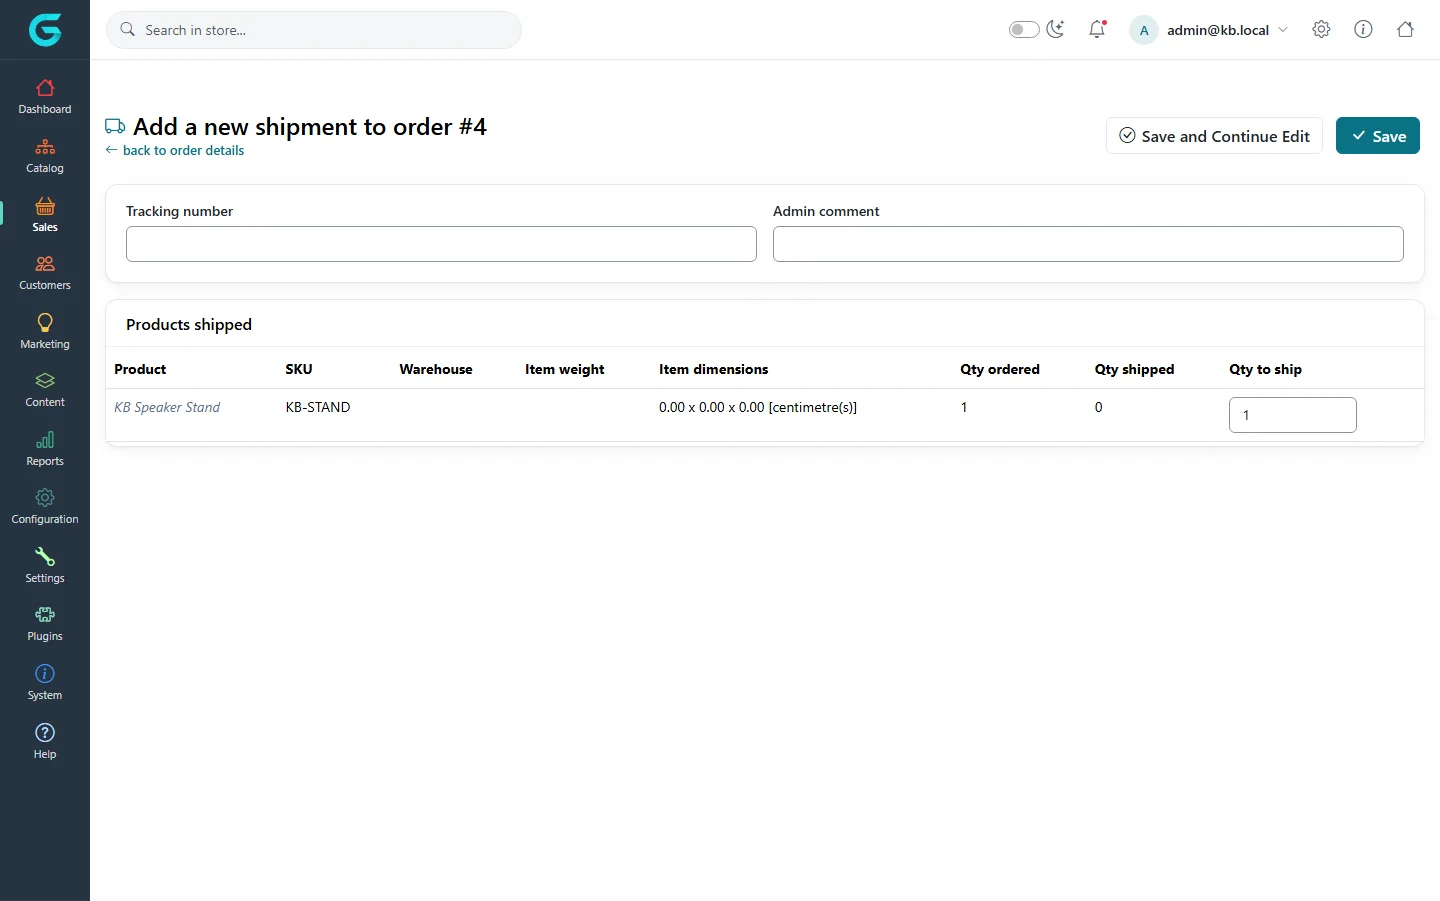The width and height of the screenshot is (1440, 901).
Task: Open the gear settings in top bar
Action: (1321, 29)
